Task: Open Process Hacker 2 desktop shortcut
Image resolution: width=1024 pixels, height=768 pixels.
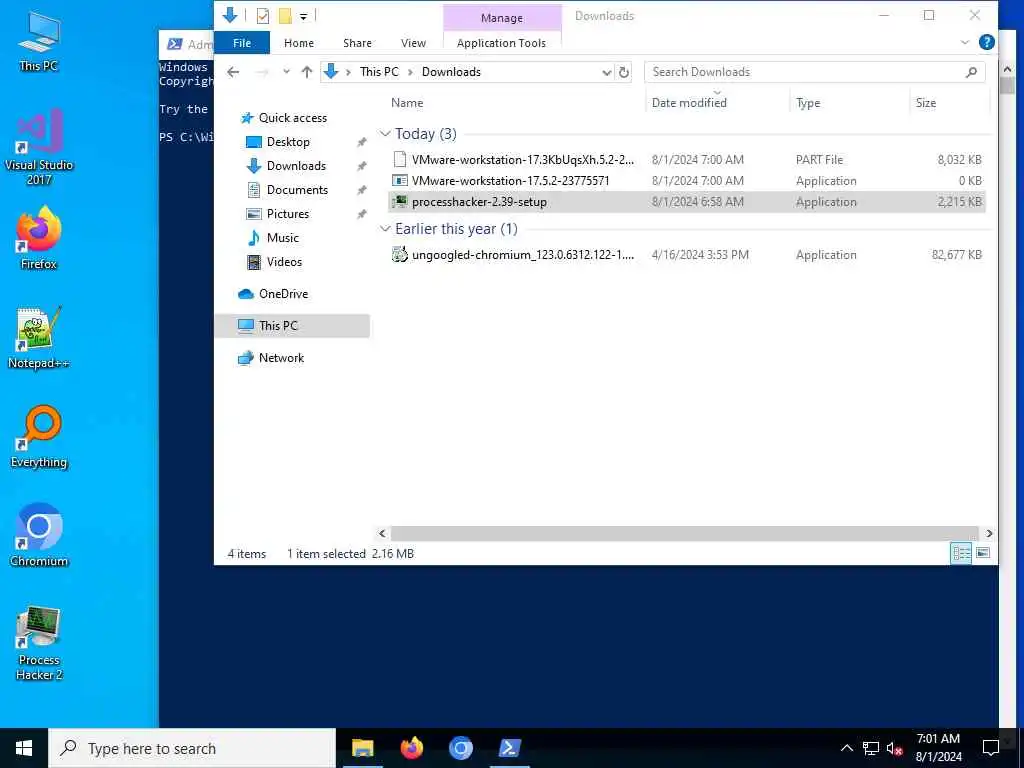Action: click(x=39, y=643)
